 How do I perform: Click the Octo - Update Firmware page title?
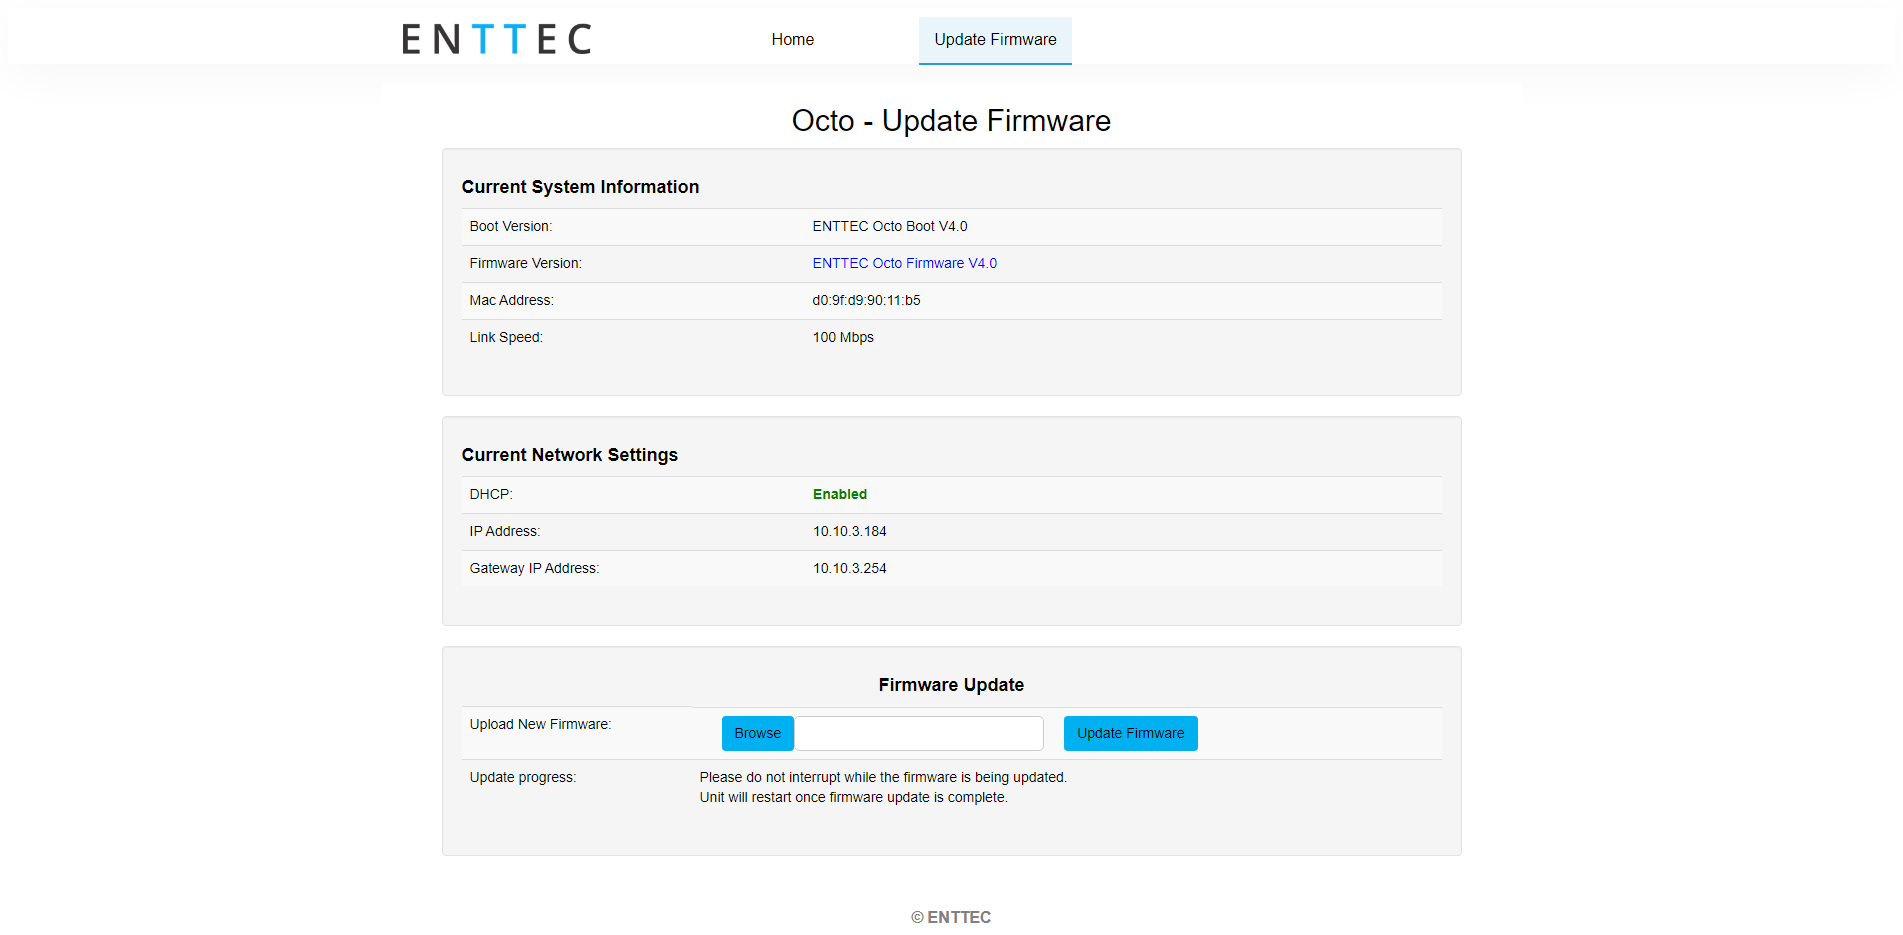(x=951, y=120)
